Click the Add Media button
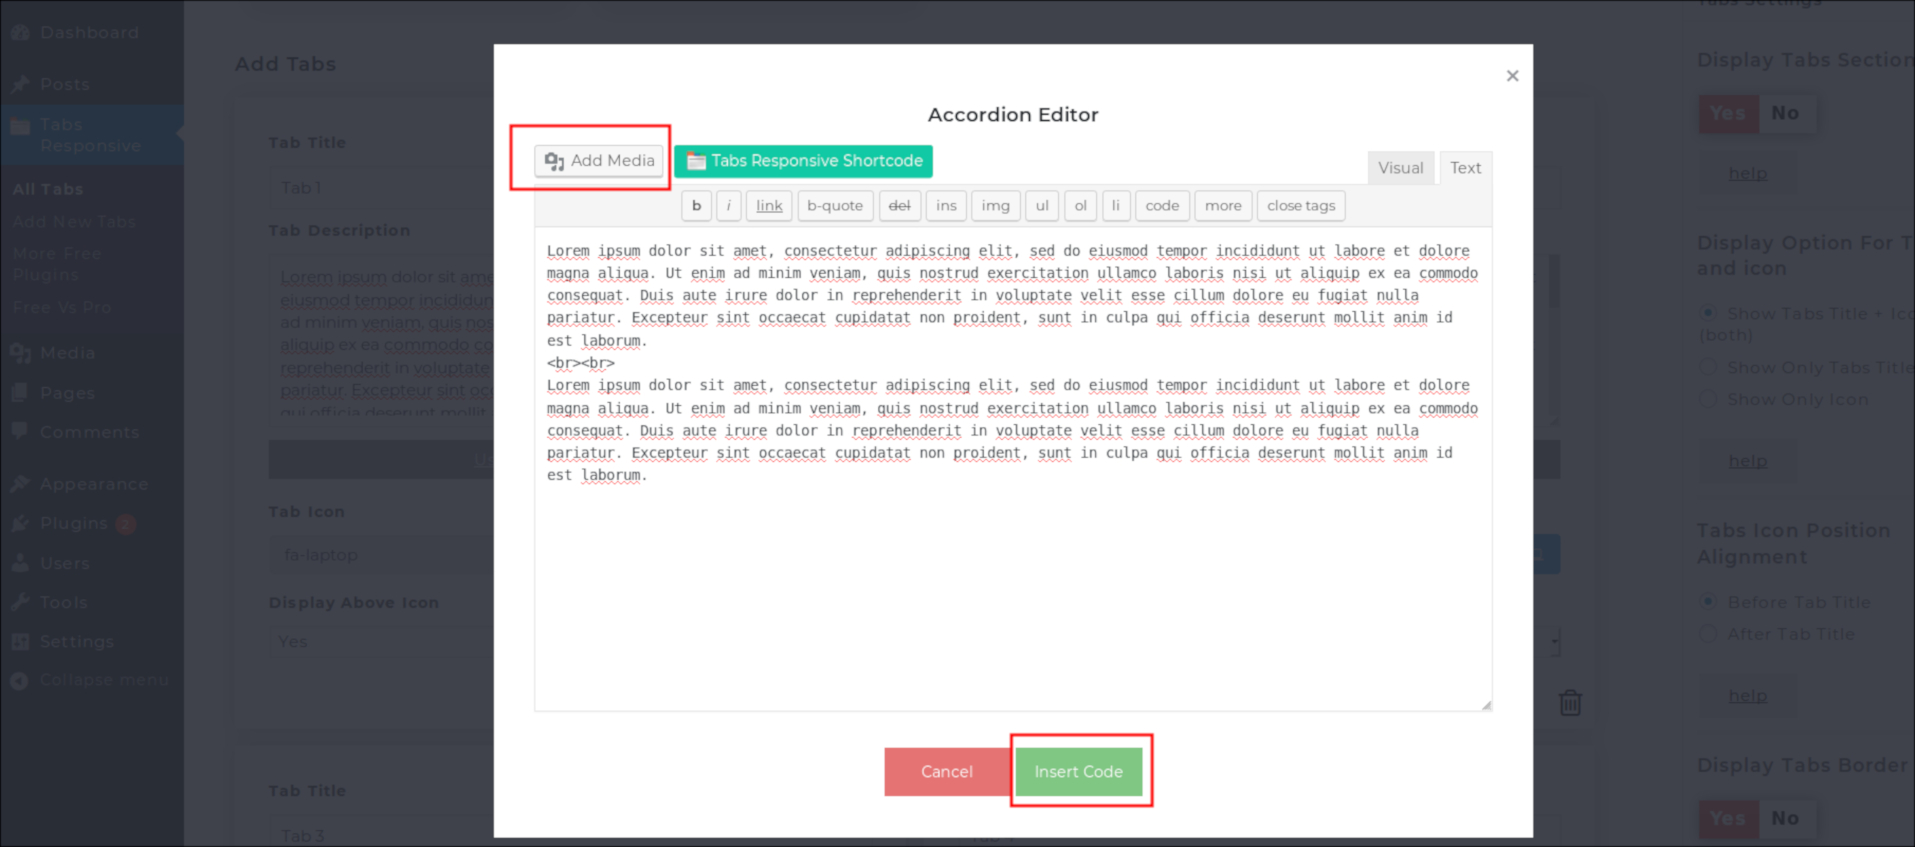The height and width of the screenshot is (847, 1915). 599,160
